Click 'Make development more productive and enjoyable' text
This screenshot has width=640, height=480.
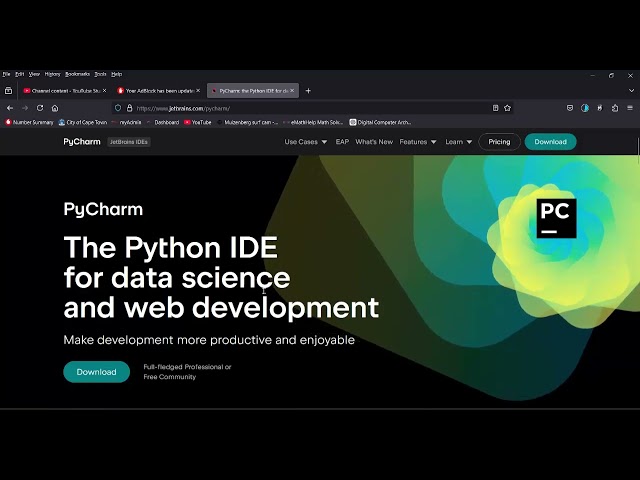(x=209, y=340)
